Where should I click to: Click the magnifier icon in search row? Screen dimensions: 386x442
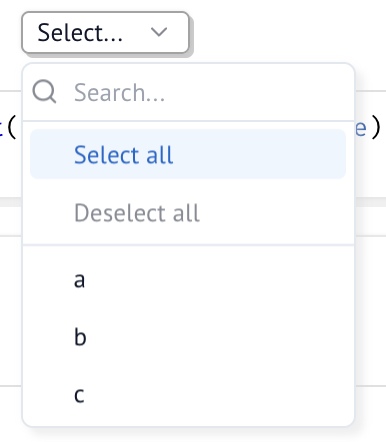coord(44,91)
